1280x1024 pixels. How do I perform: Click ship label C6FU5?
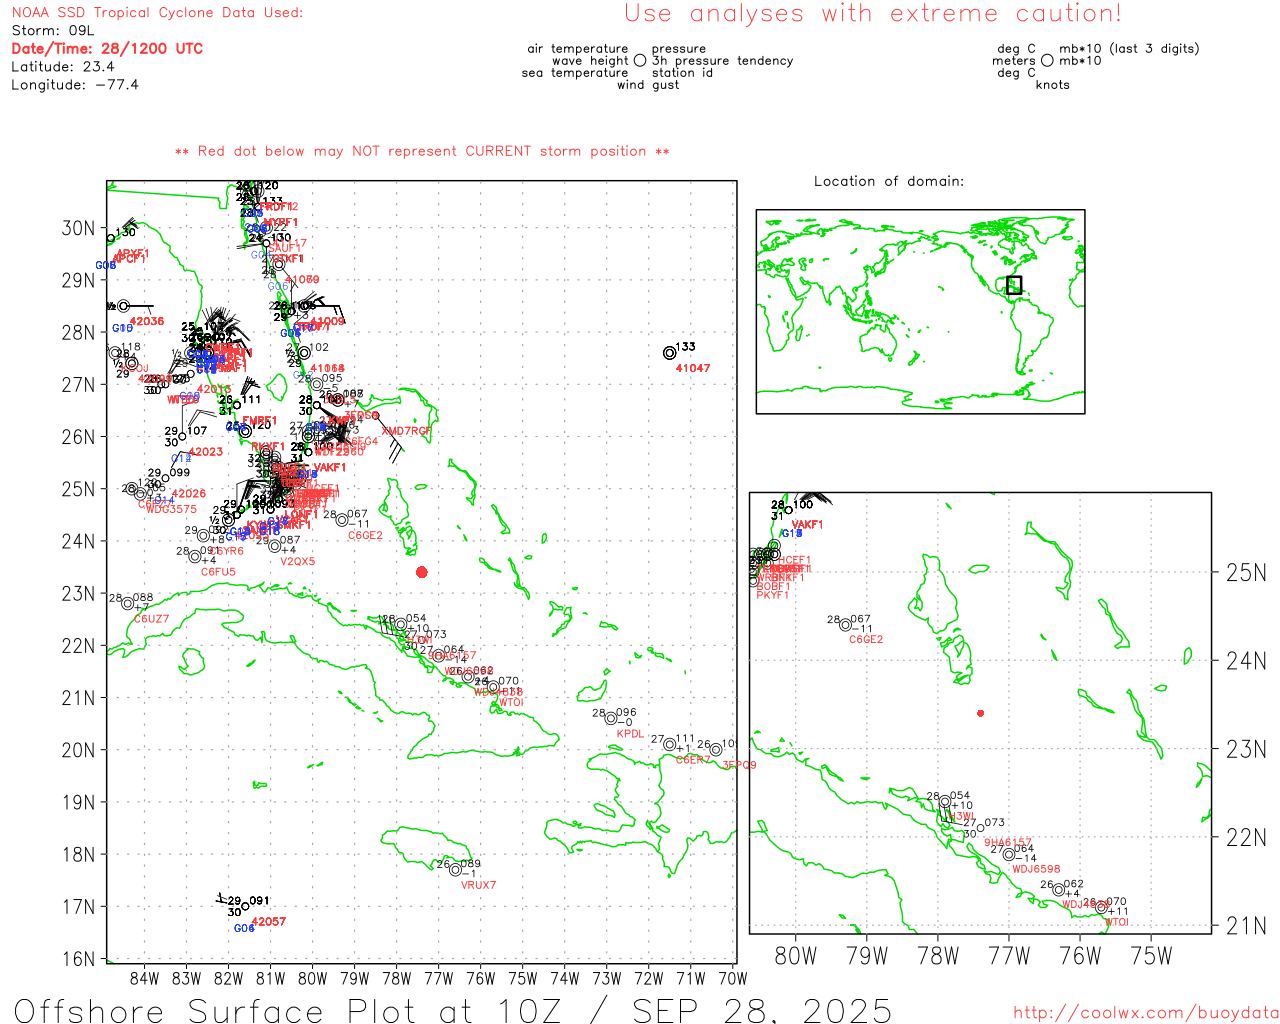(x=218, y=572)
